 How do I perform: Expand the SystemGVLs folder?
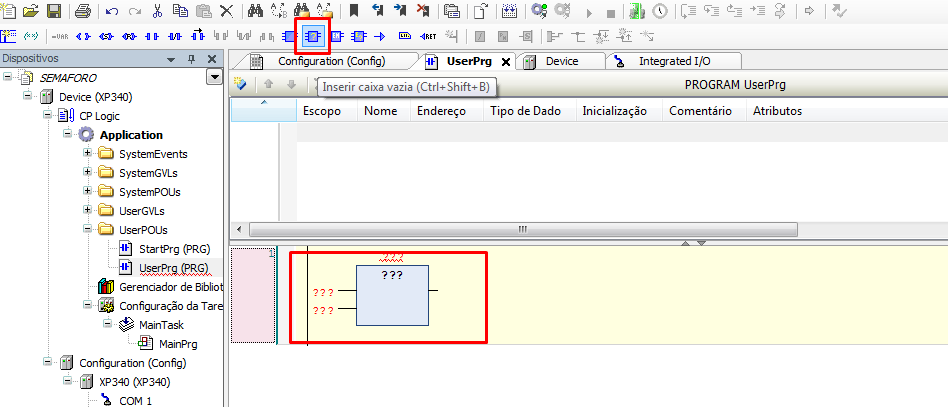tap(88, 173)
